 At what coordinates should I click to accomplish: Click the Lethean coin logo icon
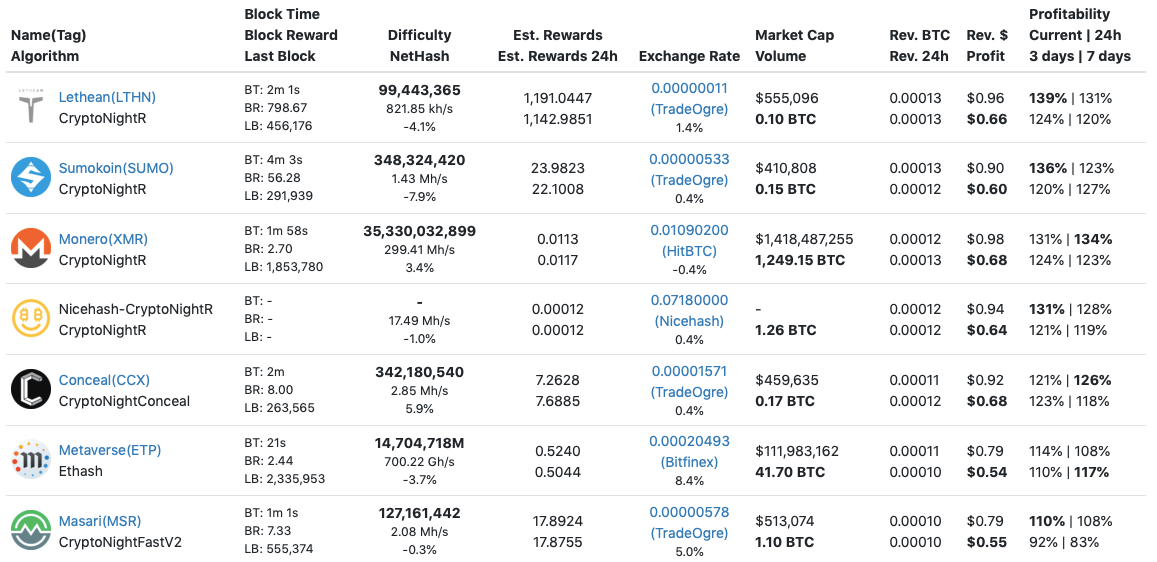coord(31,107)
